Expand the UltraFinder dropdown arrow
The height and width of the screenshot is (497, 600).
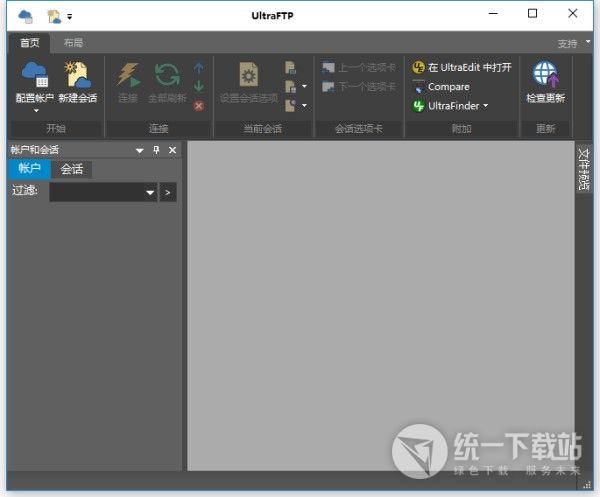click(x=486, y=106)
